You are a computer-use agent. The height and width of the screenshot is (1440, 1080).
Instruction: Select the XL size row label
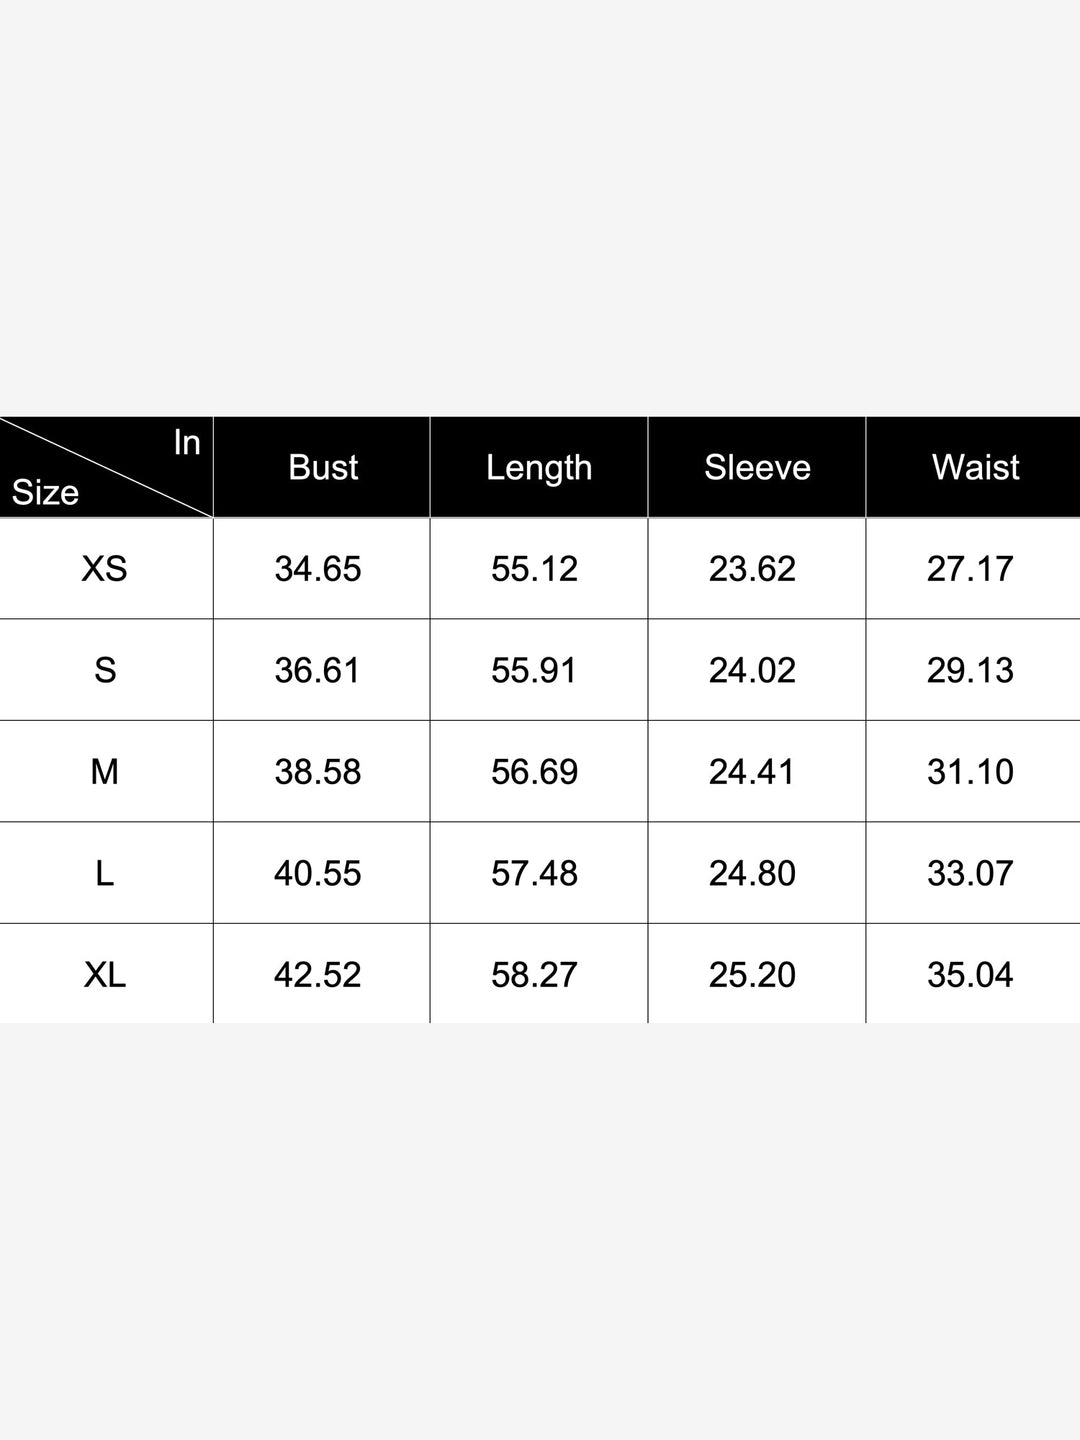coord(105,974)
